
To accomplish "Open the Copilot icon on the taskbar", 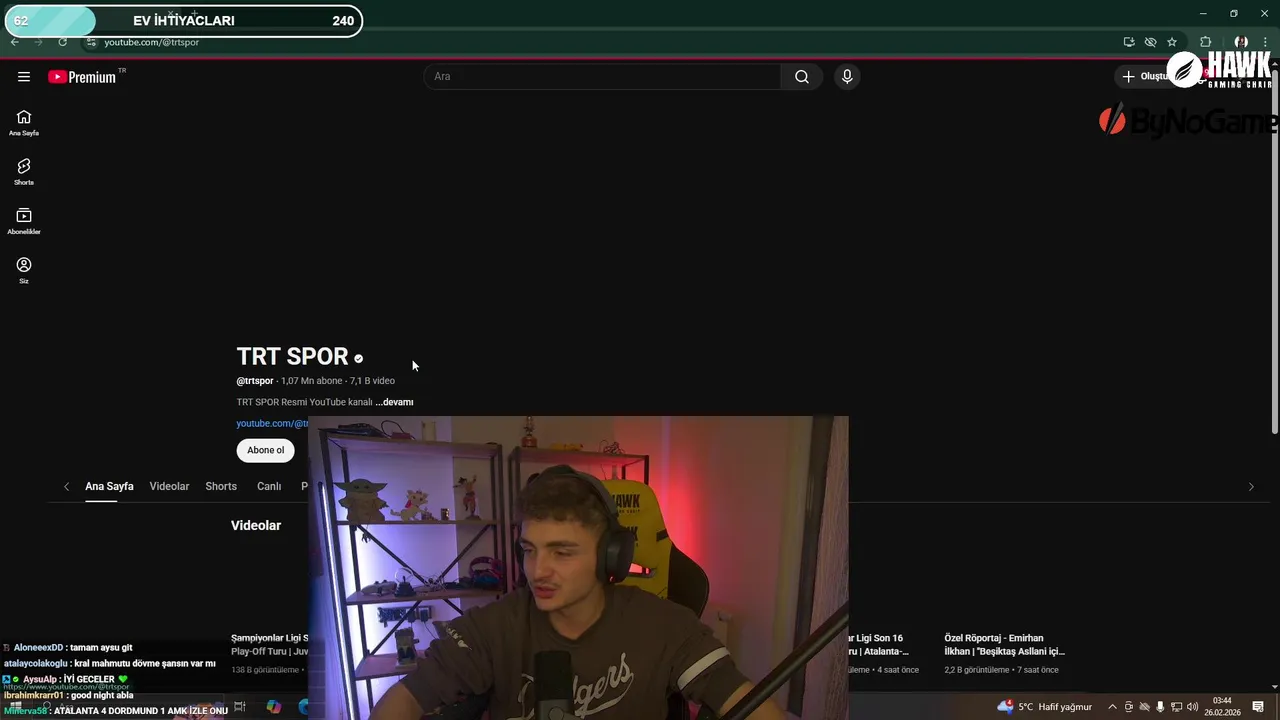I will (x=274, y=707).
